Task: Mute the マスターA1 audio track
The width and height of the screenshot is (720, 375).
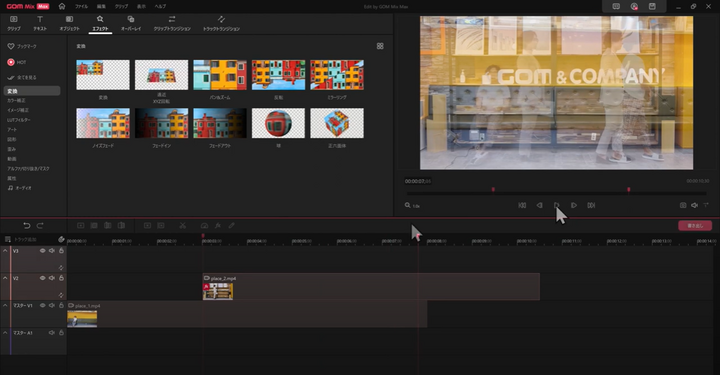Action: point(52,333)
